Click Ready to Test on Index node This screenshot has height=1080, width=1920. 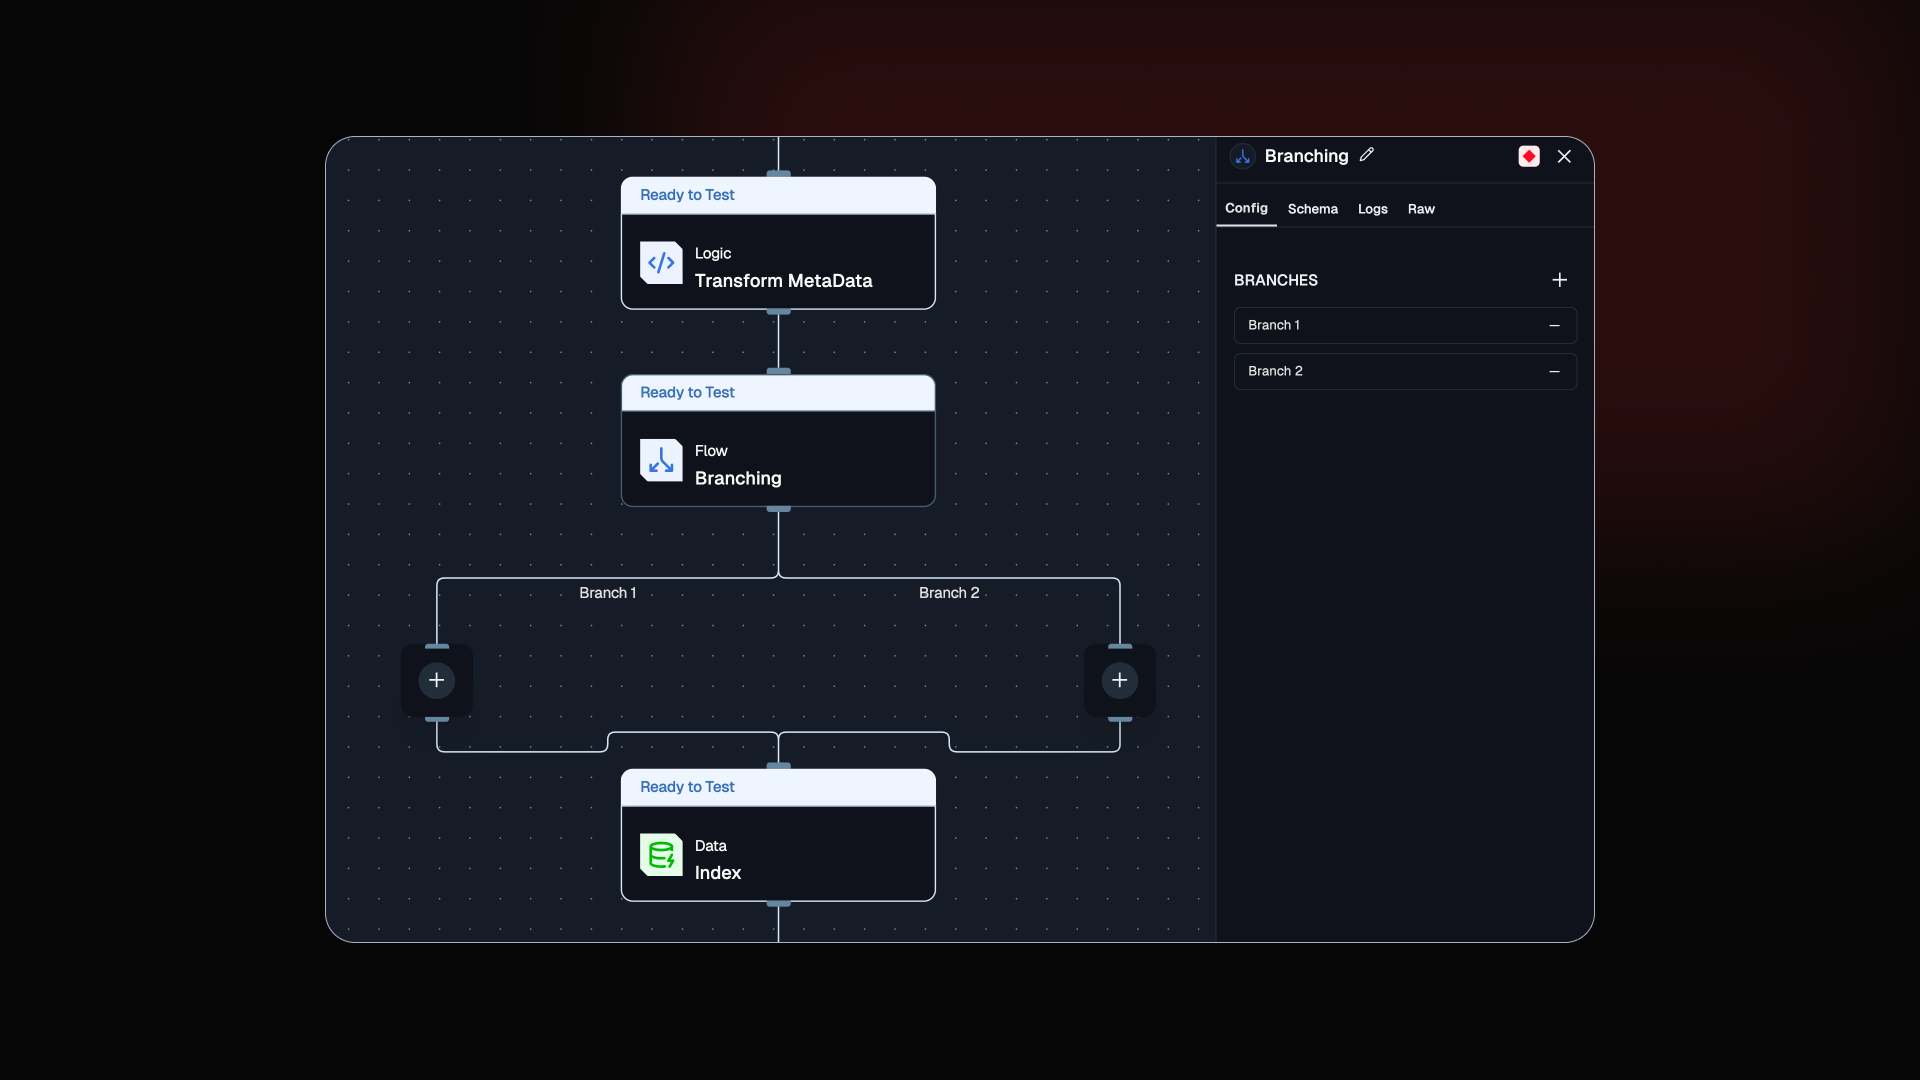(x=687, y=787)
